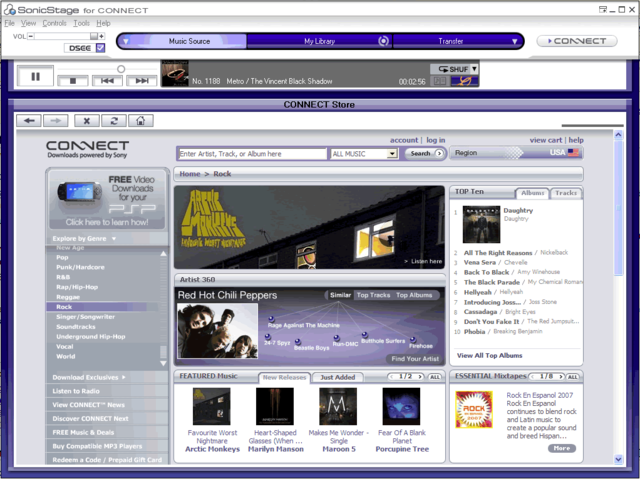Open the View menu
This screenshot has height=479, width=640.
(x=28, y=23)
